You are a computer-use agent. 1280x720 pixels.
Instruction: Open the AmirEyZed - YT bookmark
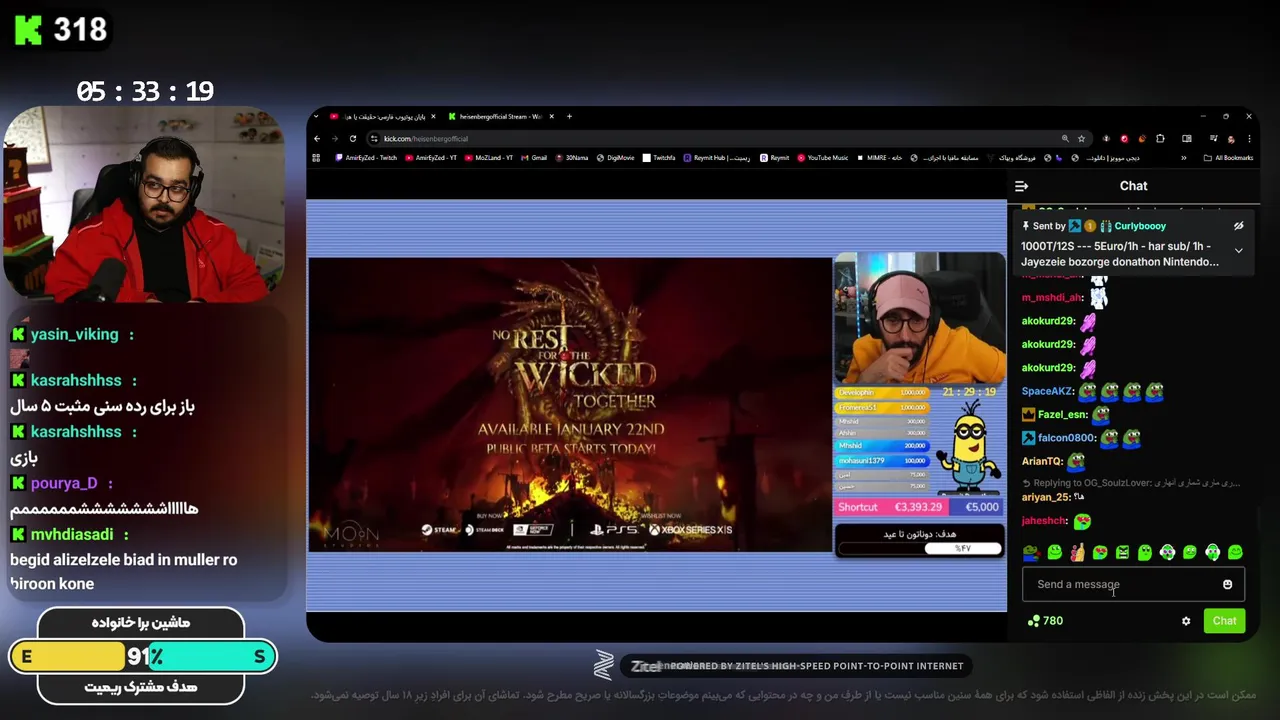431,158
